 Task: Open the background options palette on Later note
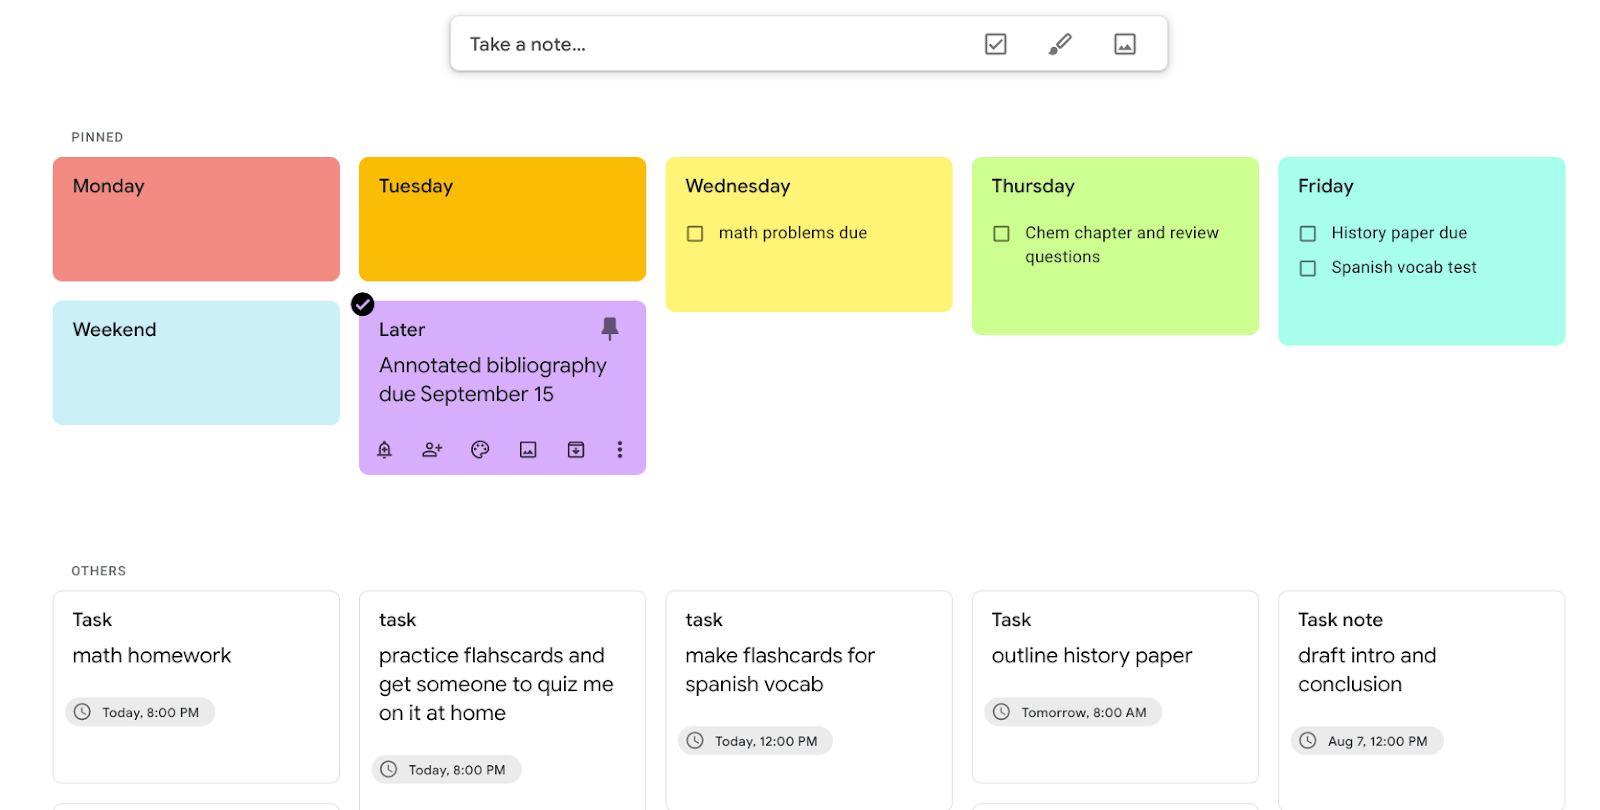tap(480, 450)
